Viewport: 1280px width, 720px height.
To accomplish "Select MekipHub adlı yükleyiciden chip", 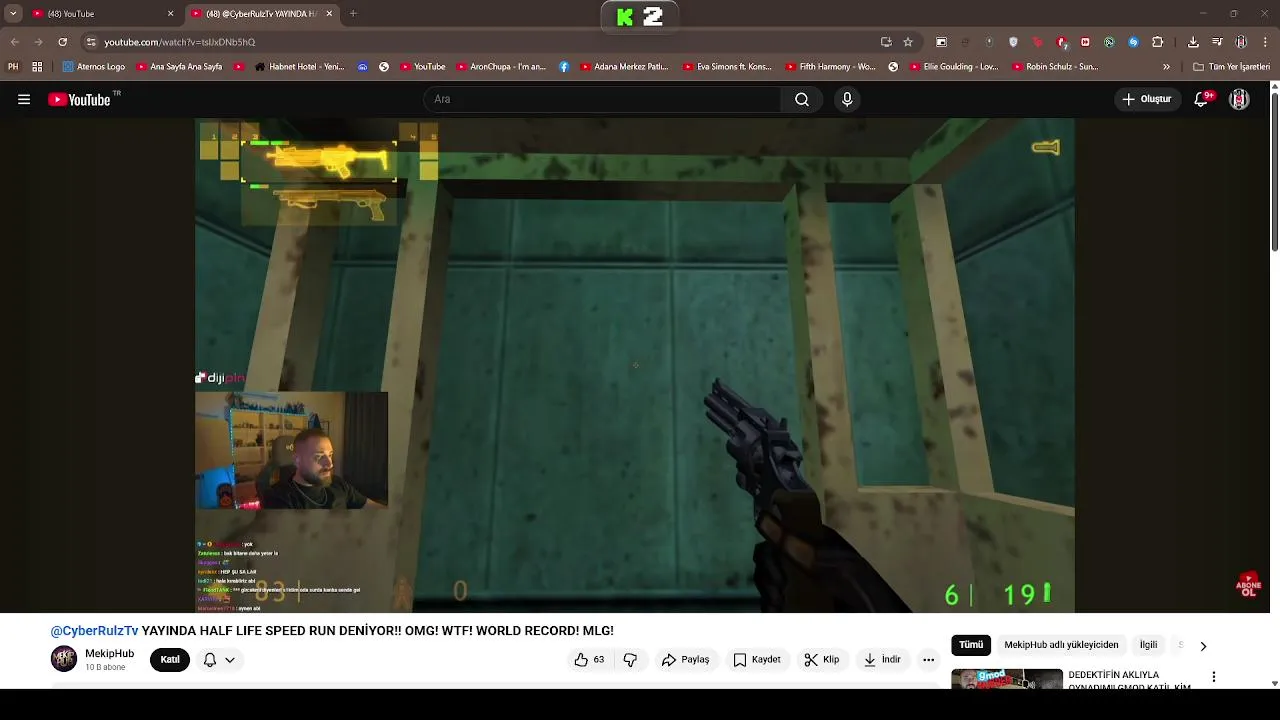I will point(1061,645).
